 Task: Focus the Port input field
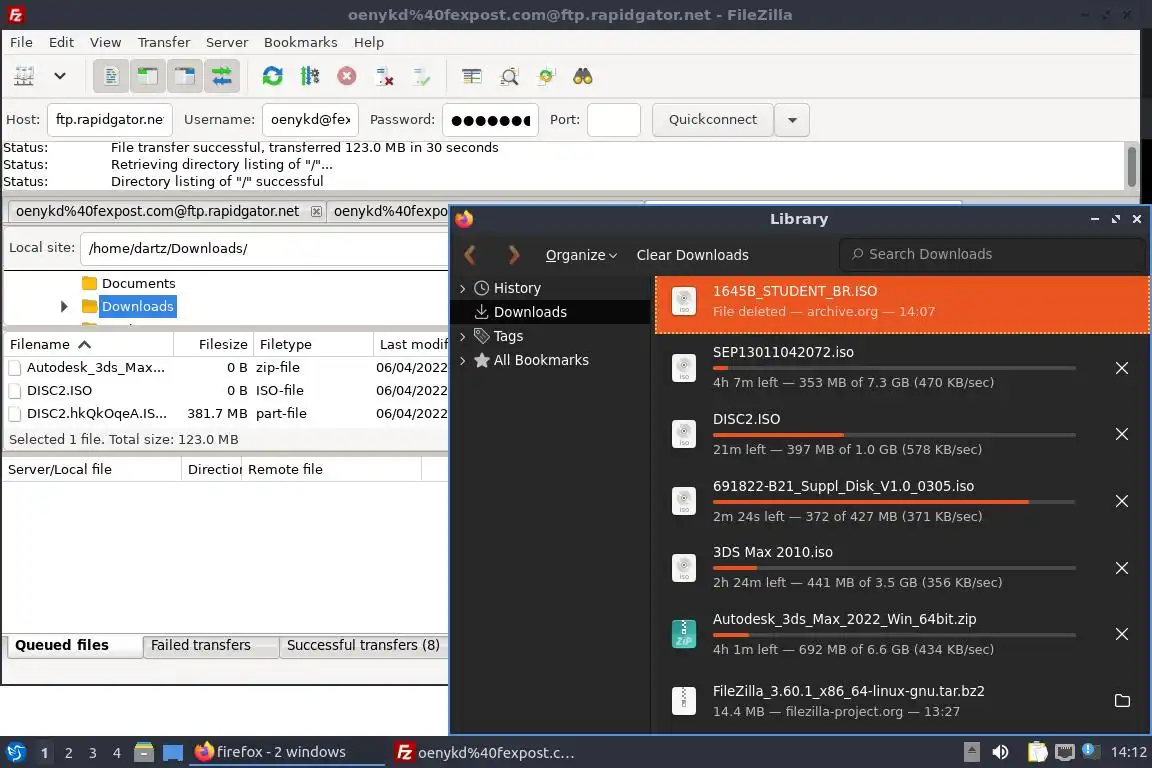click(614, 120)
